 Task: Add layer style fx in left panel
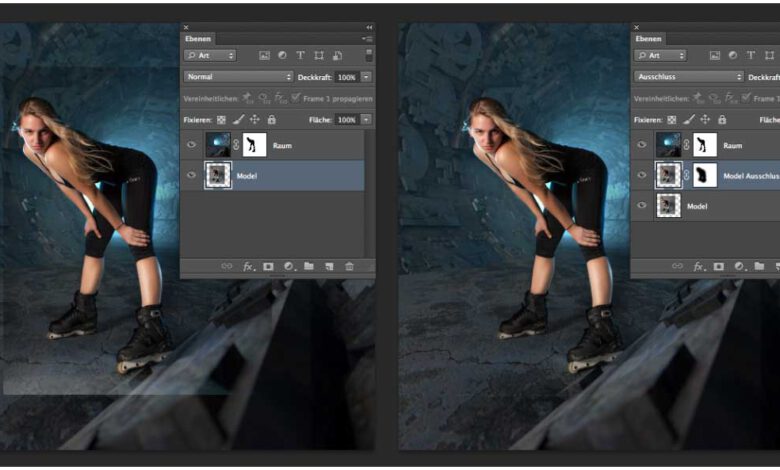pos(249,267)
